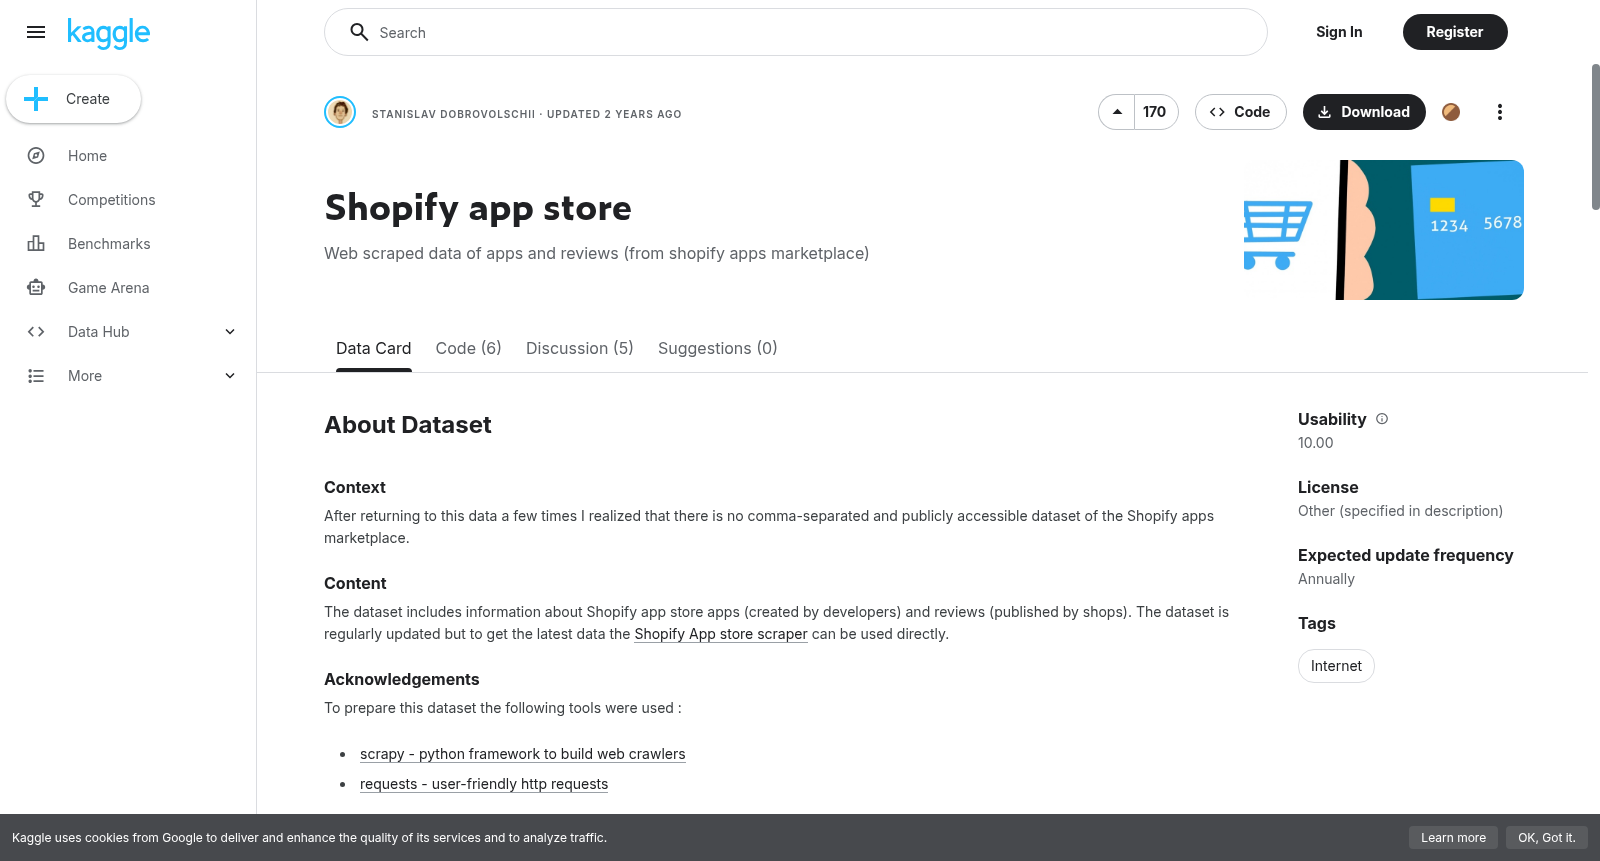Screen dimensions: 1600x861
Task: Download the Shopify dataset
Action: 1364,112
